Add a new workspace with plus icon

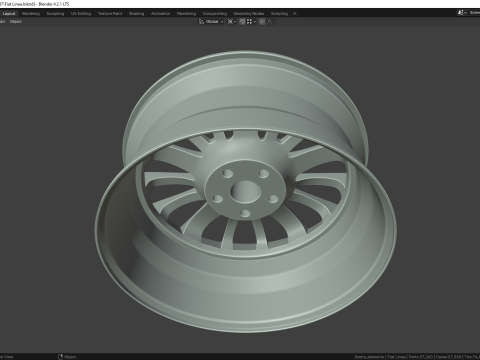coord(295,14)
